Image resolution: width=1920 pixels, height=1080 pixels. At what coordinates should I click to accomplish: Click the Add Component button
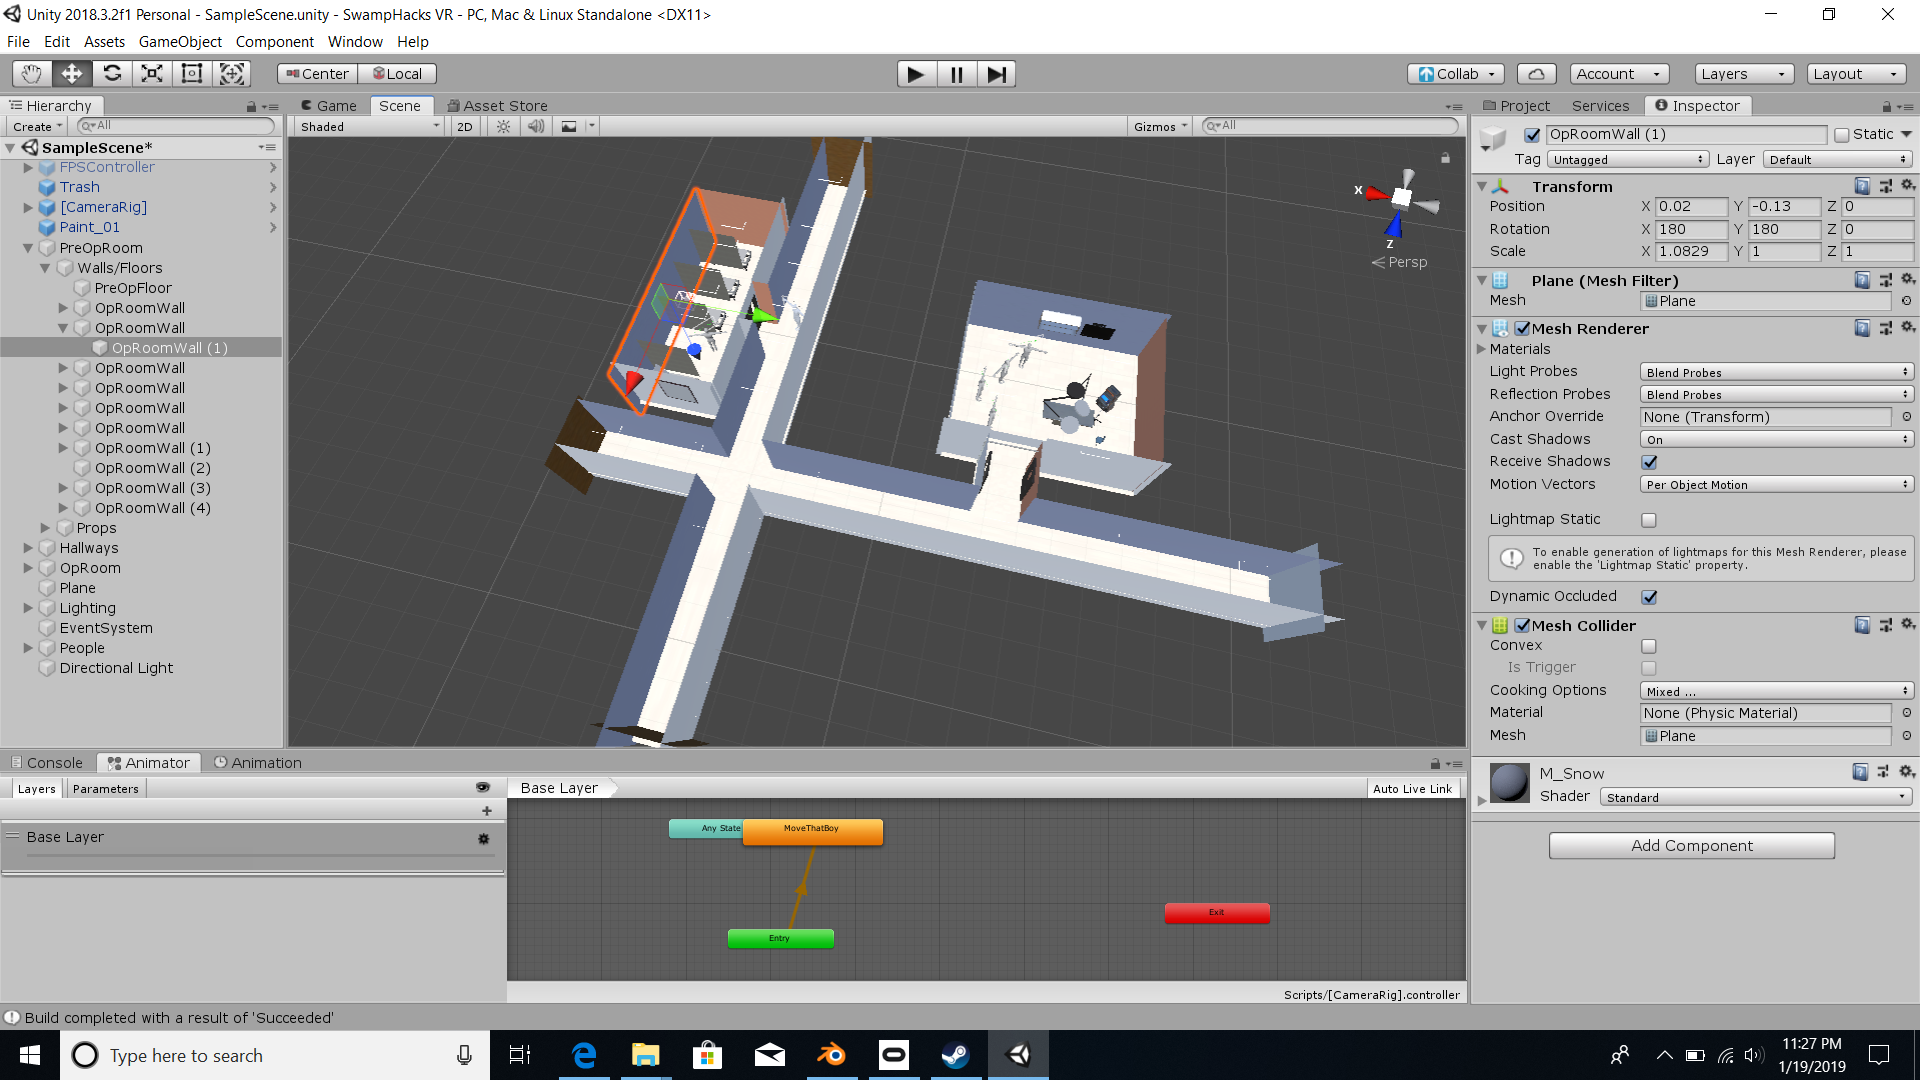click(1691, 846)
